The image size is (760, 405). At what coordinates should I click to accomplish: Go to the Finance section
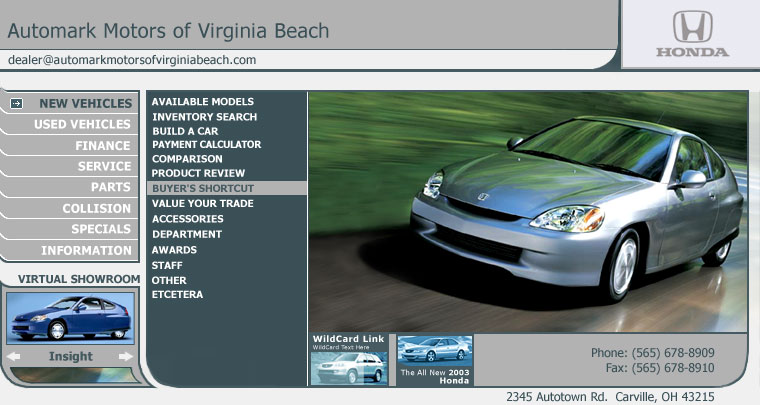click(x=103, y=146)
